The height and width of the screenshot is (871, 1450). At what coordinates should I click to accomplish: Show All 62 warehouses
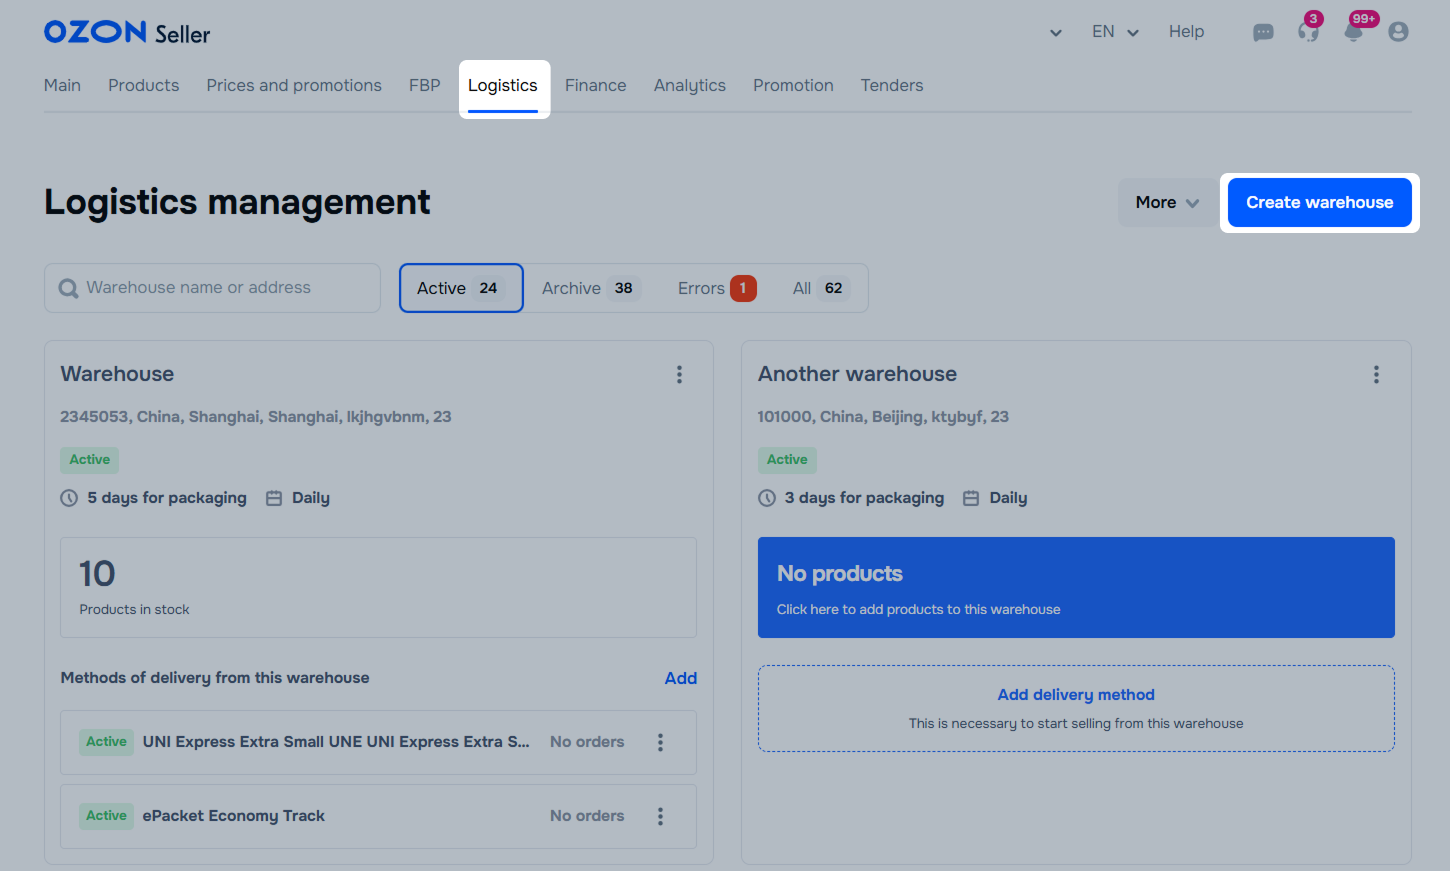[x=821, y=288]
